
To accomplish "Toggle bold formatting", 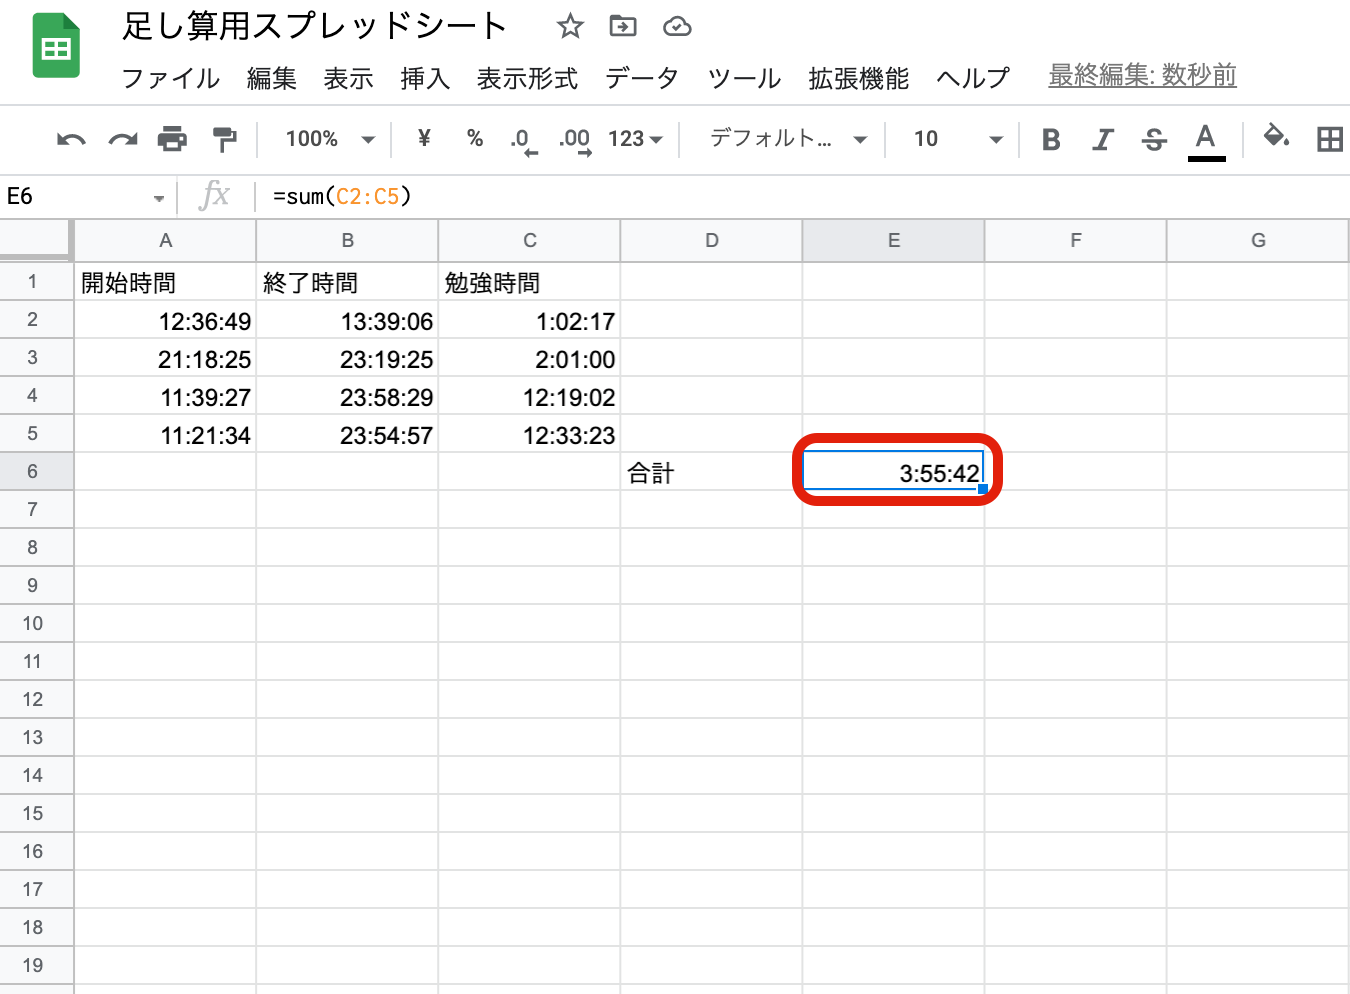I will [1051, 139].
